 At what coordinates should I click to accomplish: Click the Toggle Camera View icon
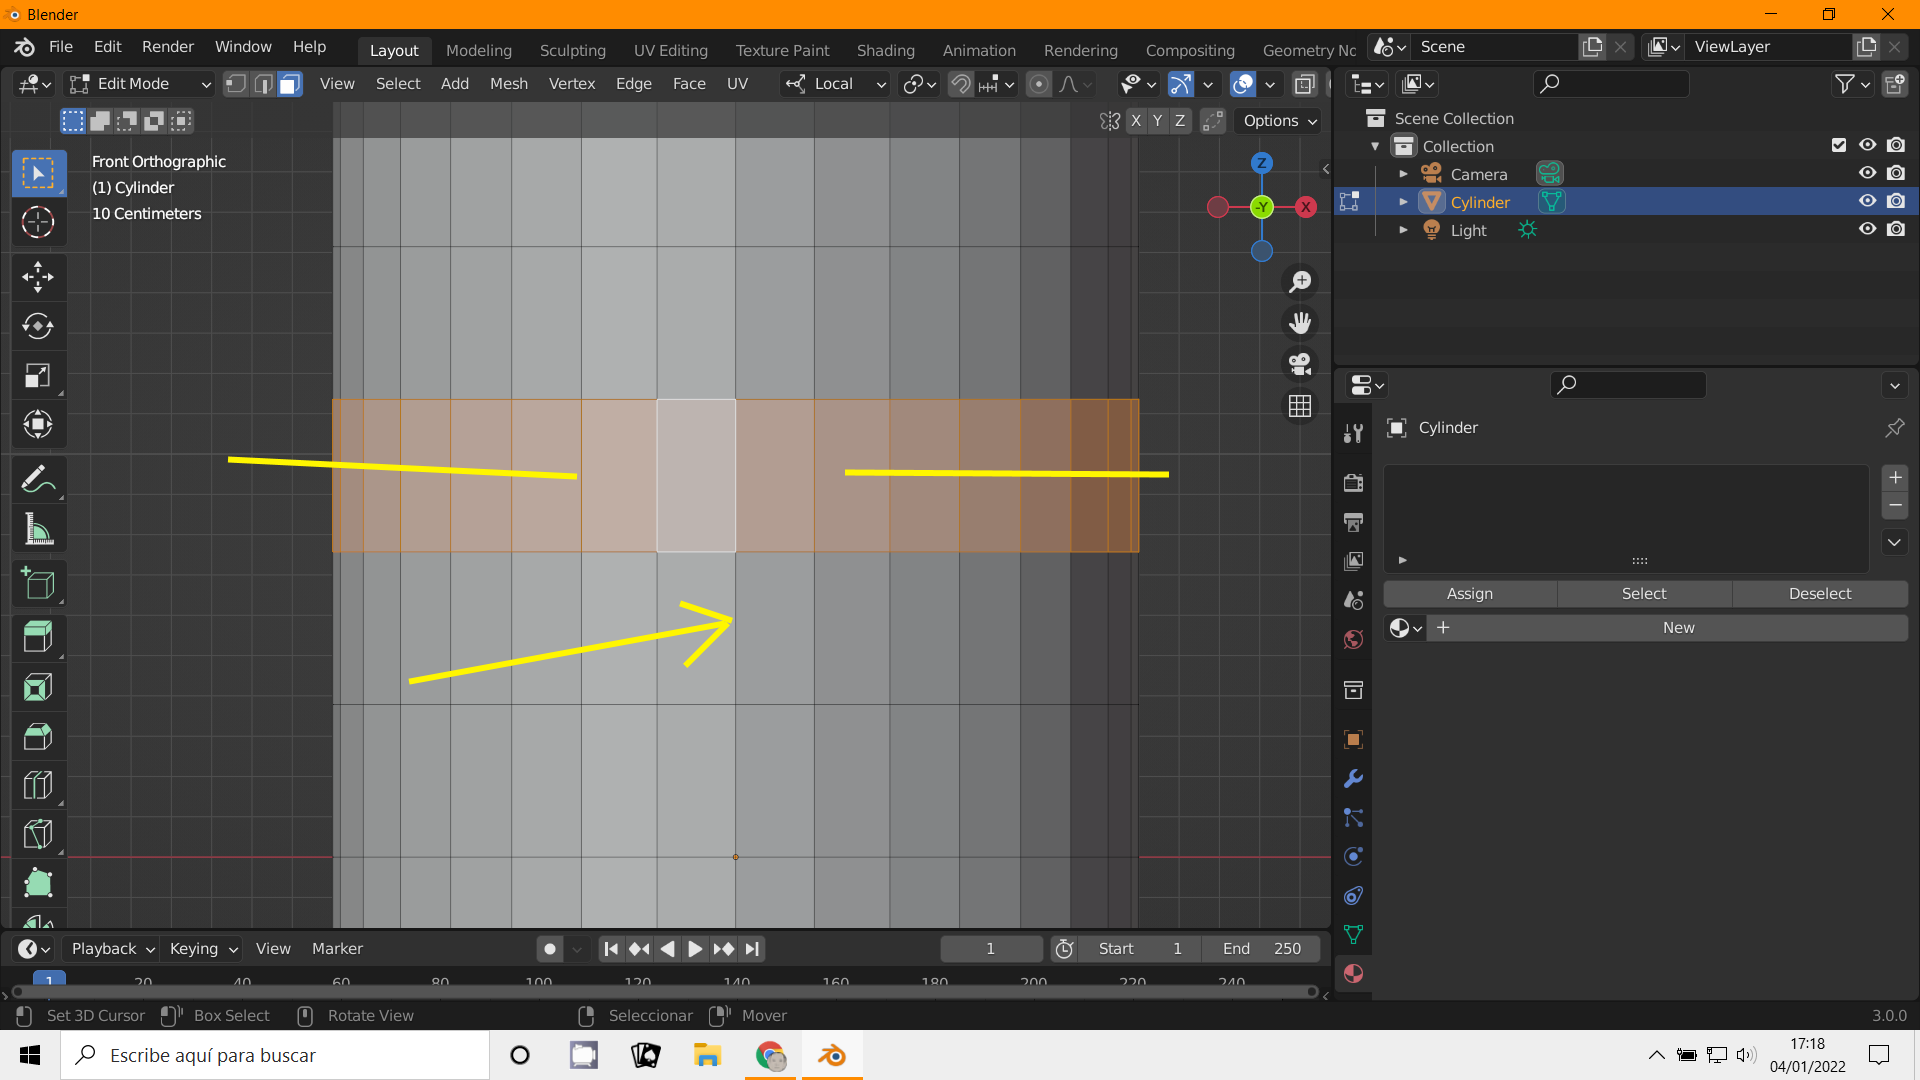pos(1300,364)
